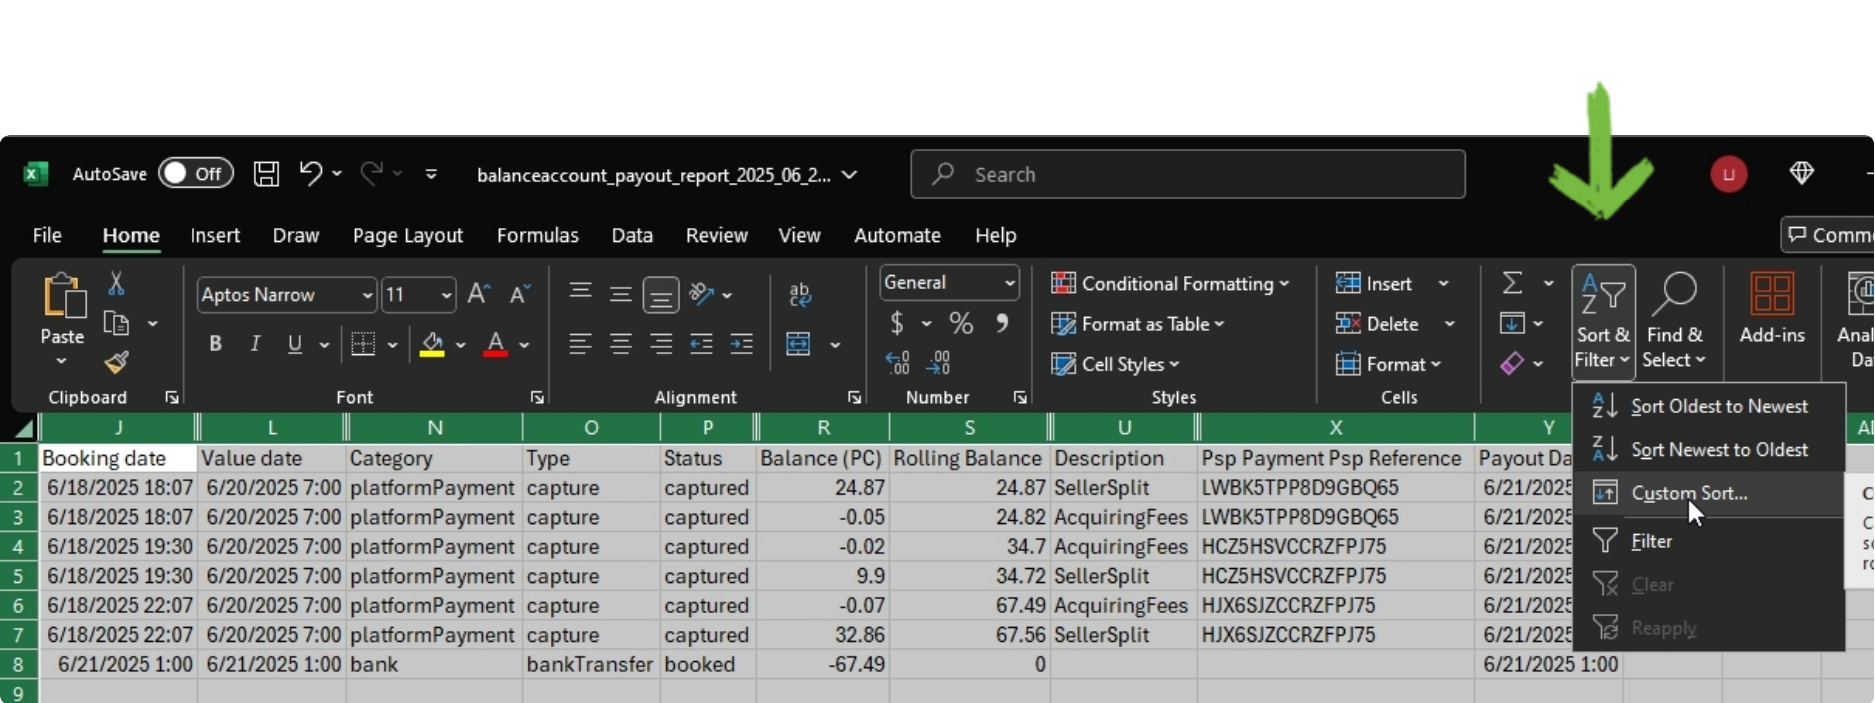Apply yellow fill color to cells
Screen dimensions: 1875x703
[x=432, y=344]
